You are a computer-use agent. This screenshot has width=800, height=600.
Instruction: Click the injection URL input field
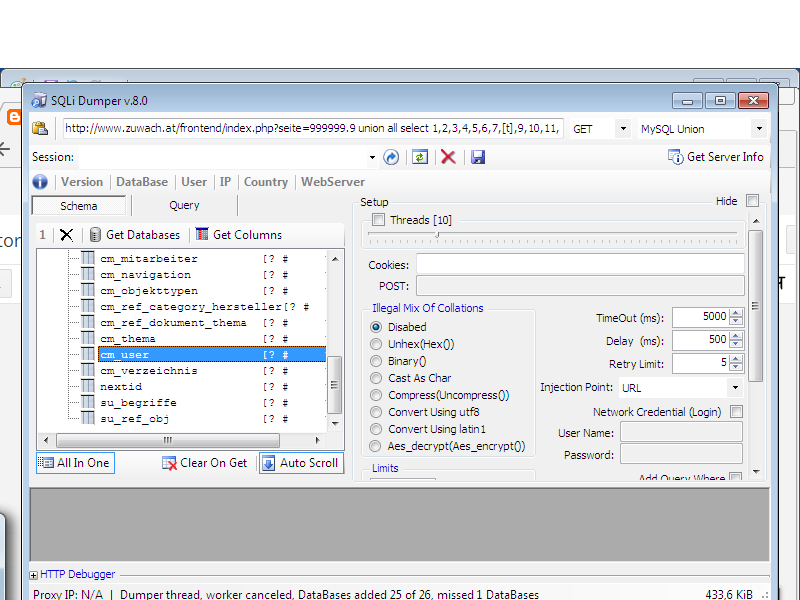(x=313, y=128)
